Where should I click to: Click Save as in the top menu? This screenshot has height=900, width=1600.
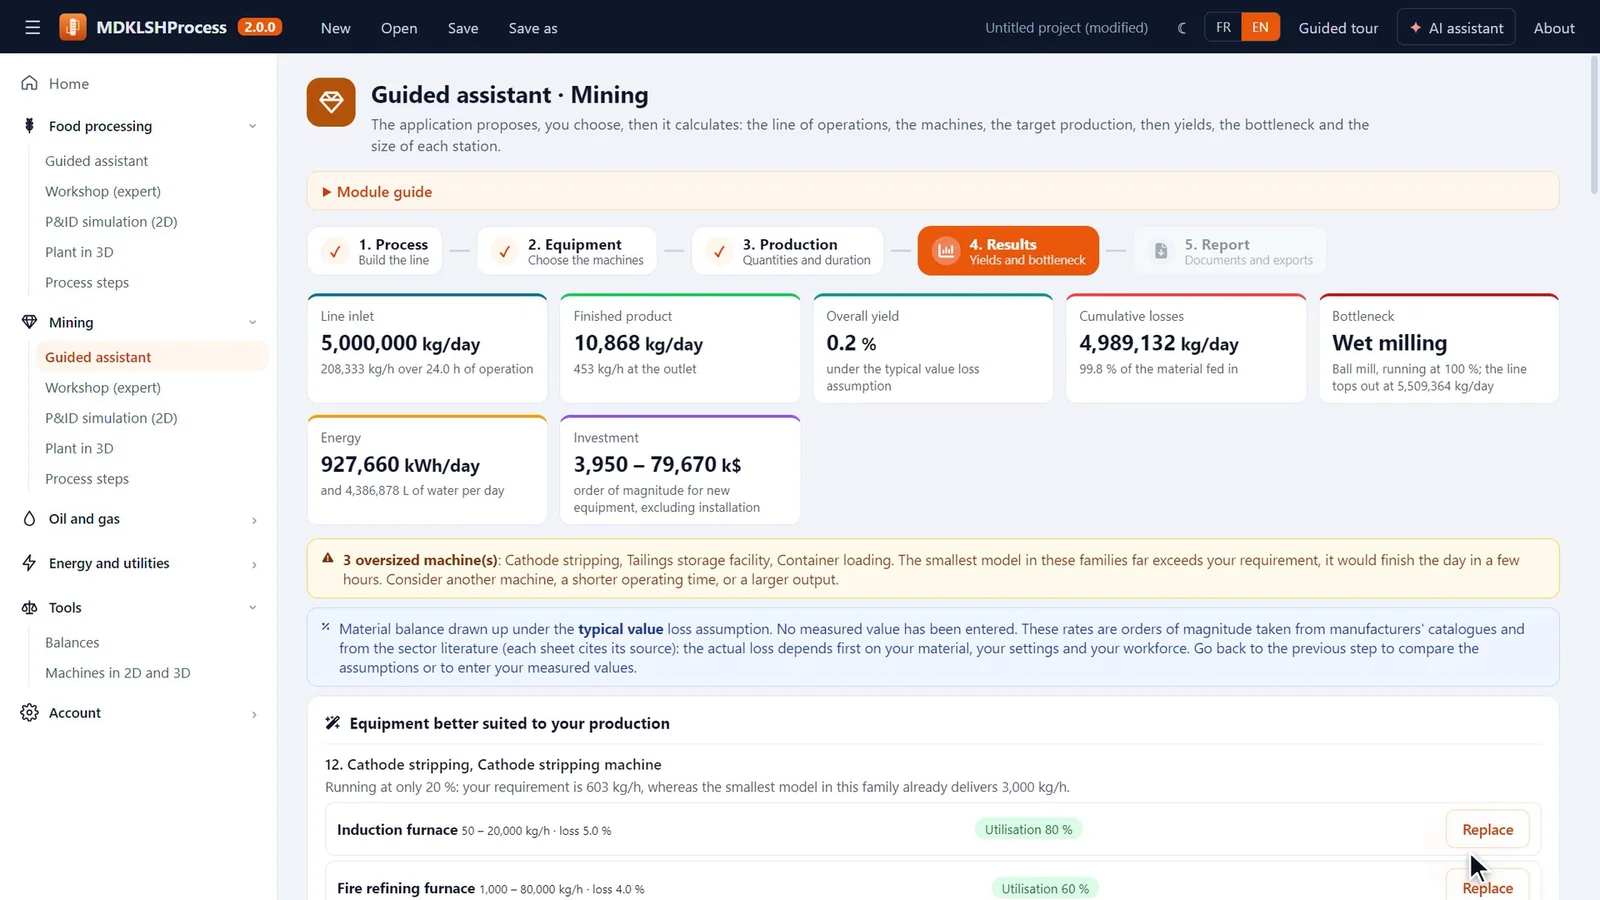point(533,28)
